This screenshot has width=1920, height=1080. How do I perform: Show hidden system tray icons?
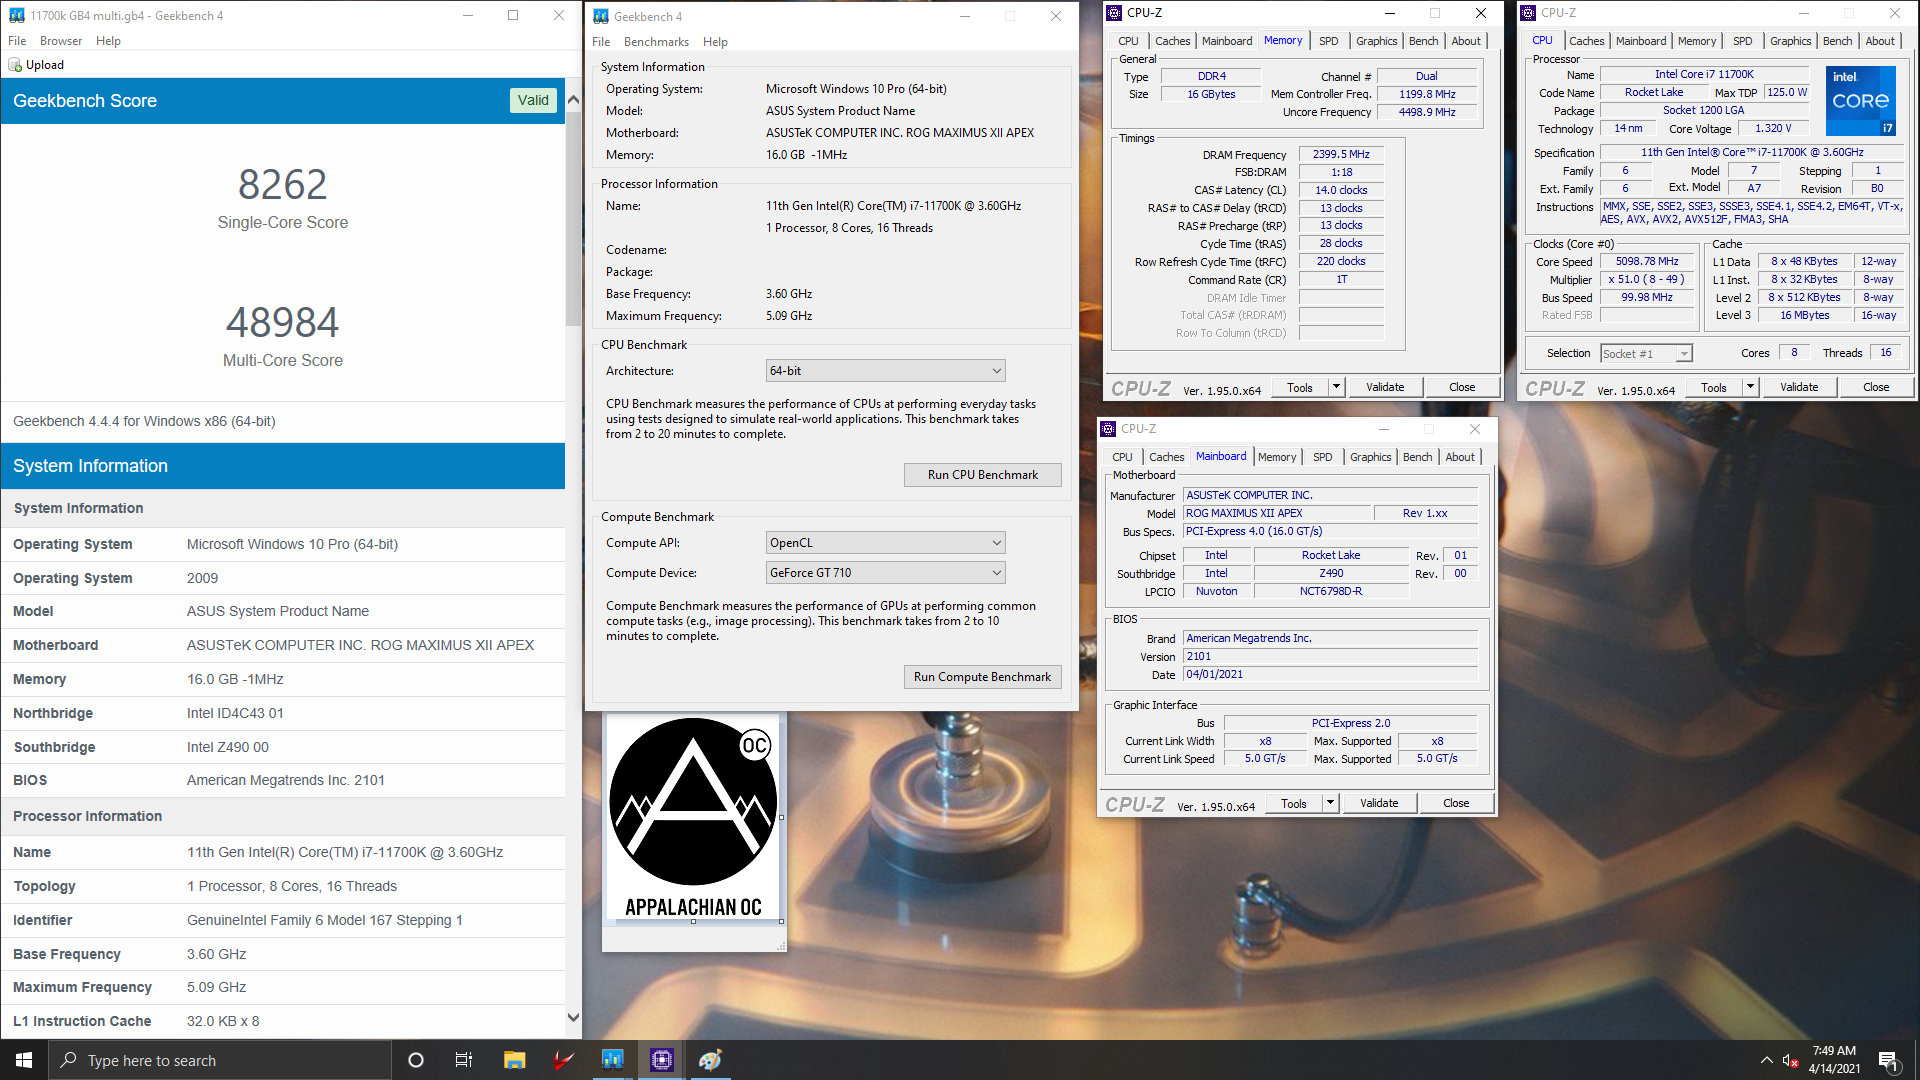pyautogui.click(x=1766, y=1060)
